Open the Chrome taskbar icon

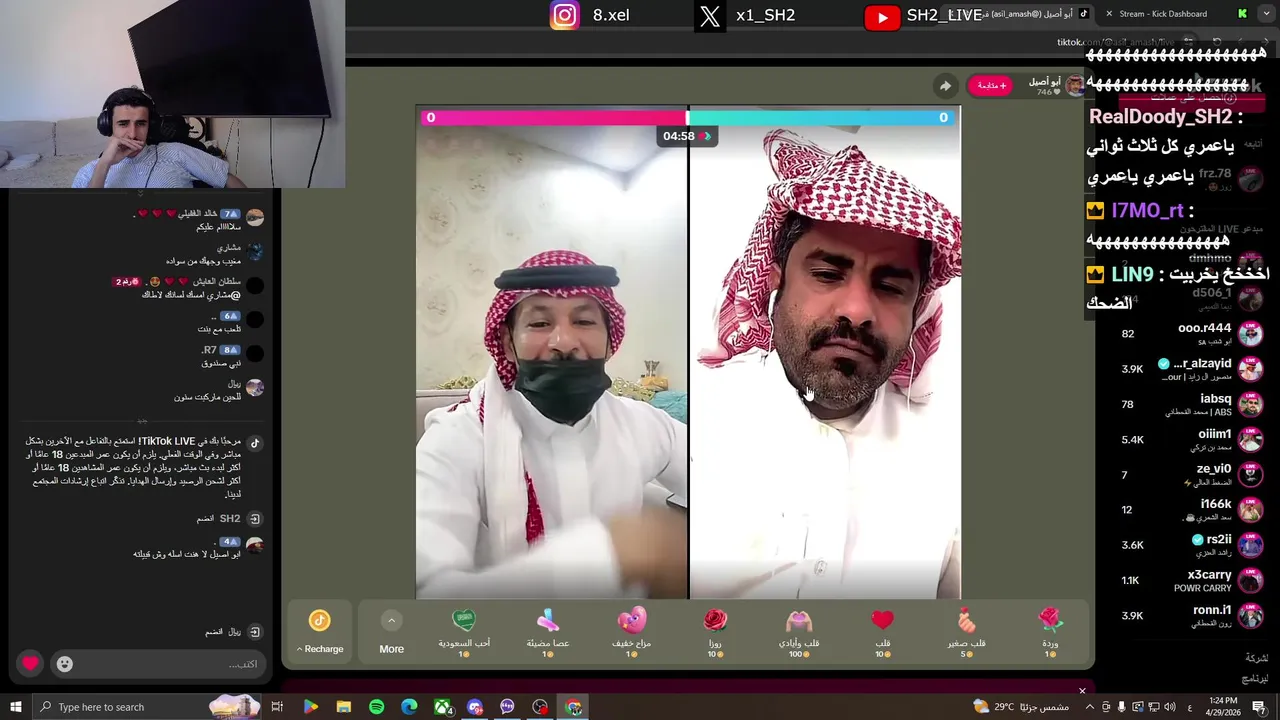[573, 707]
